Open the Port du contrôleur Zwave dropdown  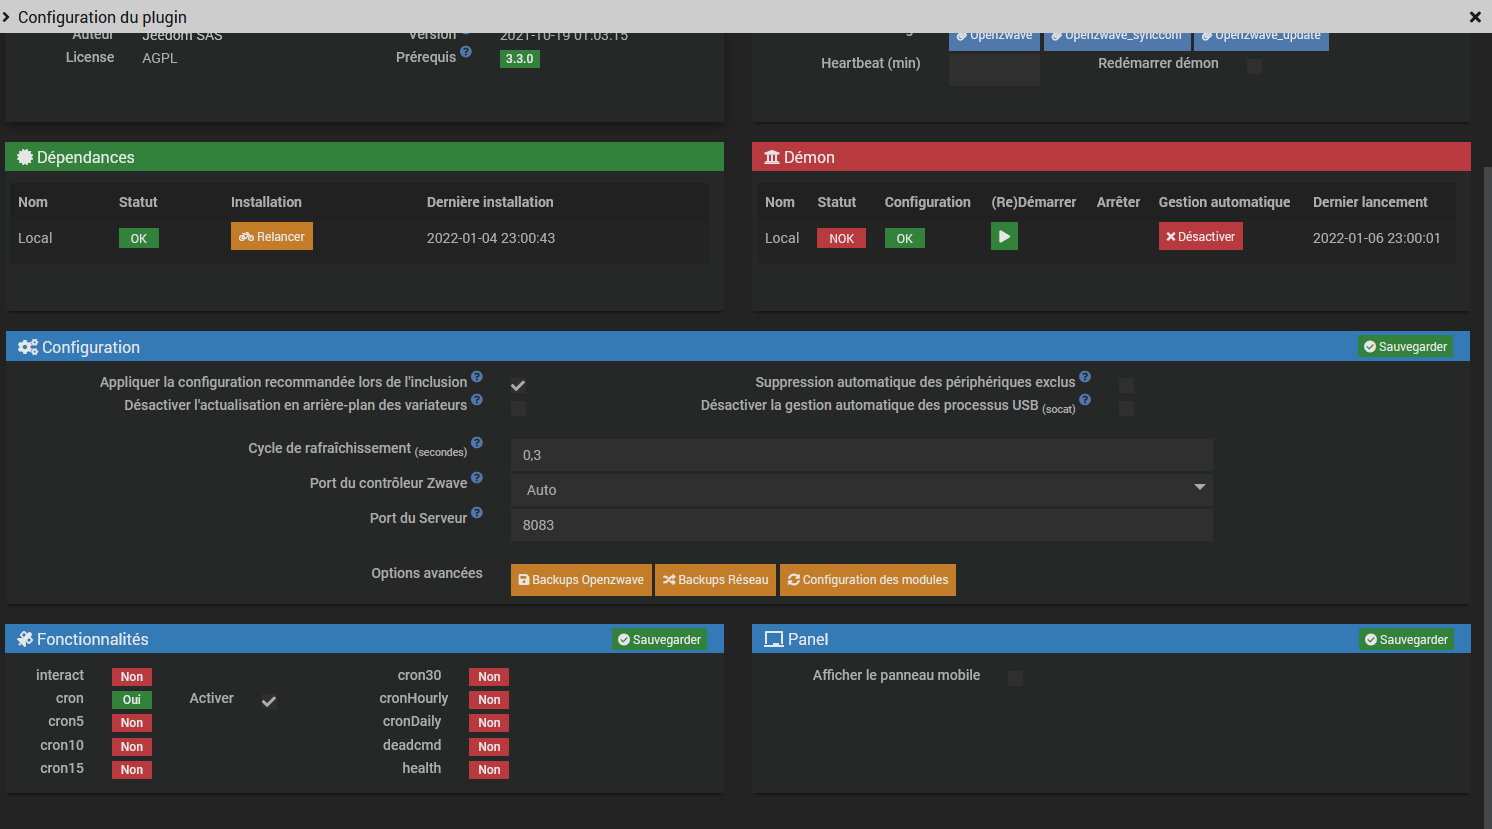point(861,490)
